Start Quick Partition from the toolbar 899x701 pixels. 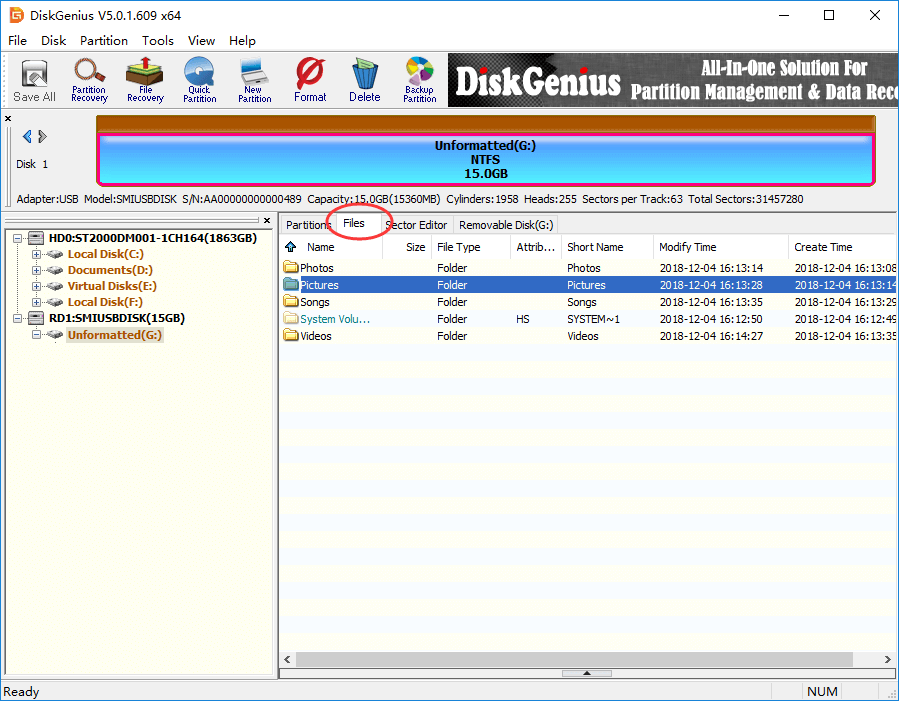tap(200, 81)
